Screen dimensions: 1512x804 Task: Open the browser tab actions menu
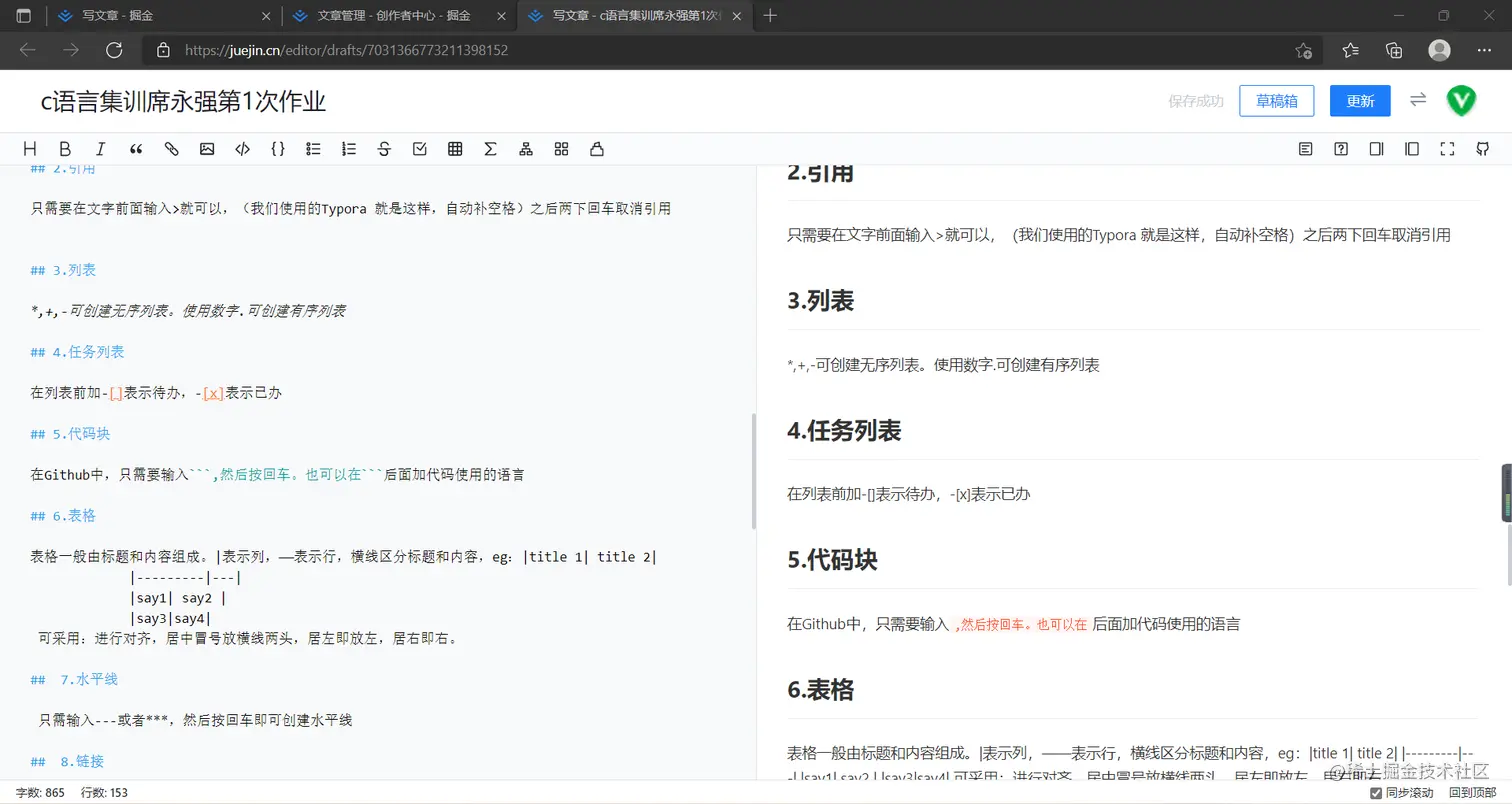pyautogui.click(x=24, y=16)
